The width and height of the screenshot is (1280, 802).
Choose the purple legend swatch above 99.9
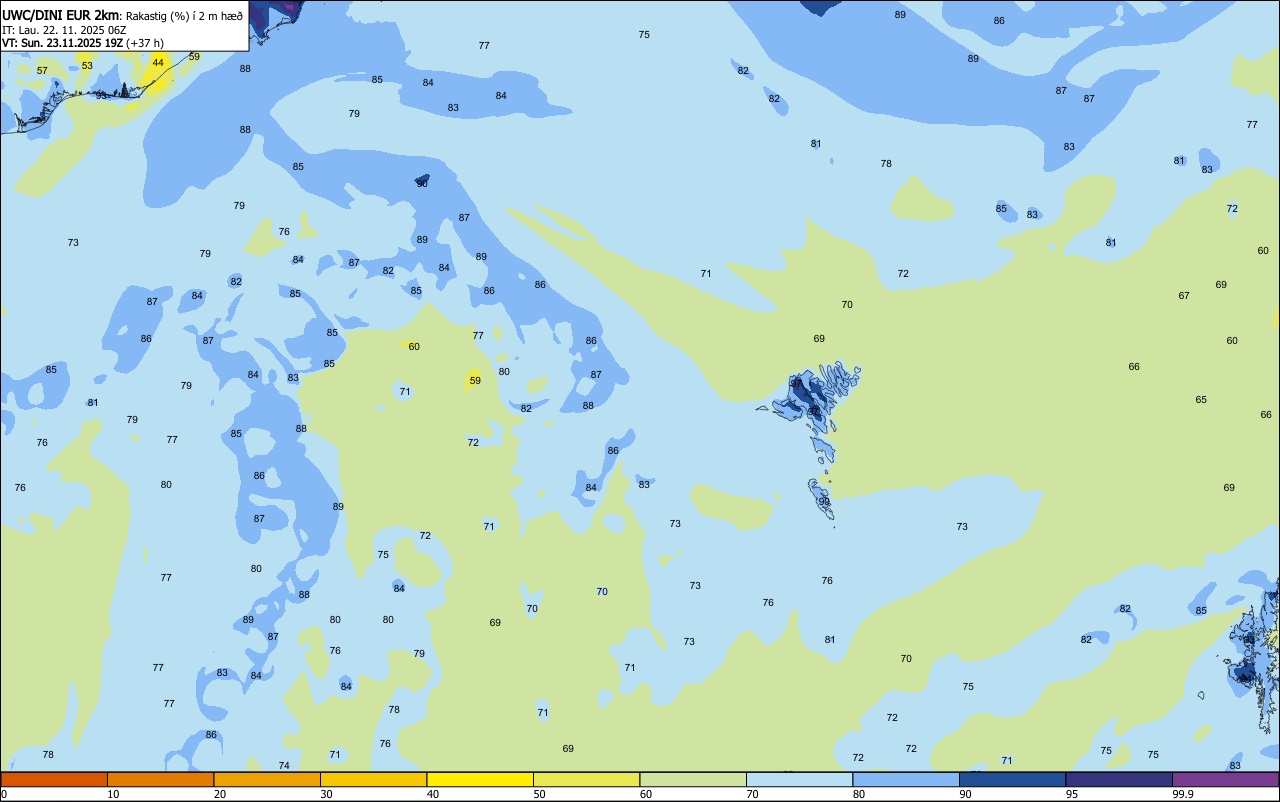pos(1225,779)
